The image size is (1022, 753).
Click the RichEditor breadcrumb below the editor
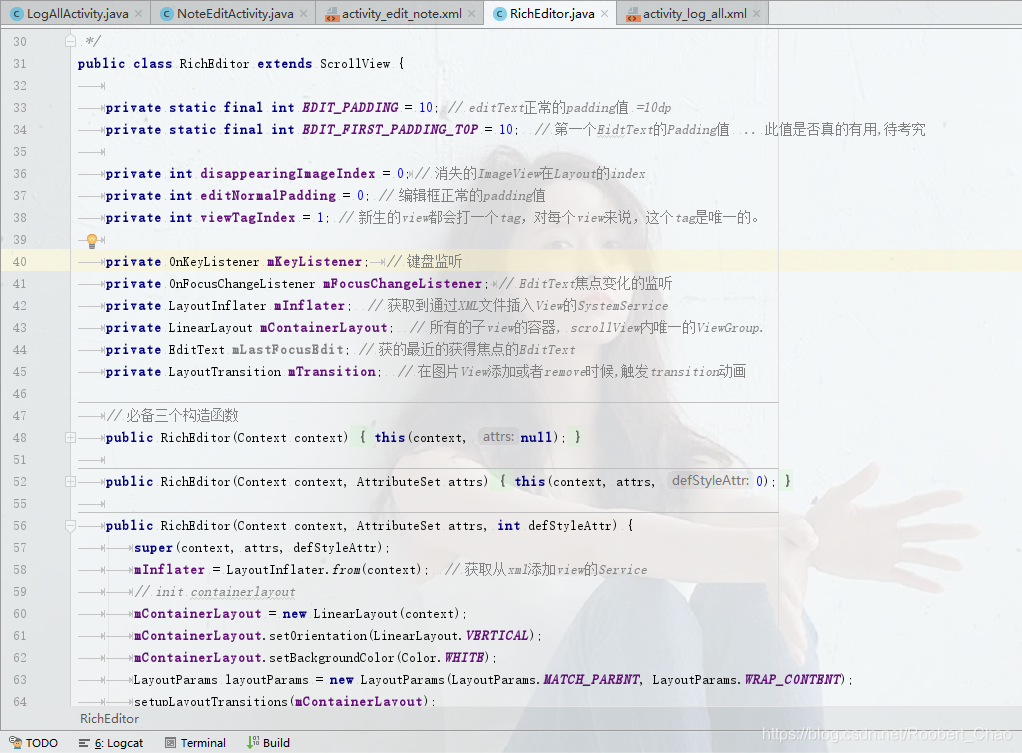[108, 718]
